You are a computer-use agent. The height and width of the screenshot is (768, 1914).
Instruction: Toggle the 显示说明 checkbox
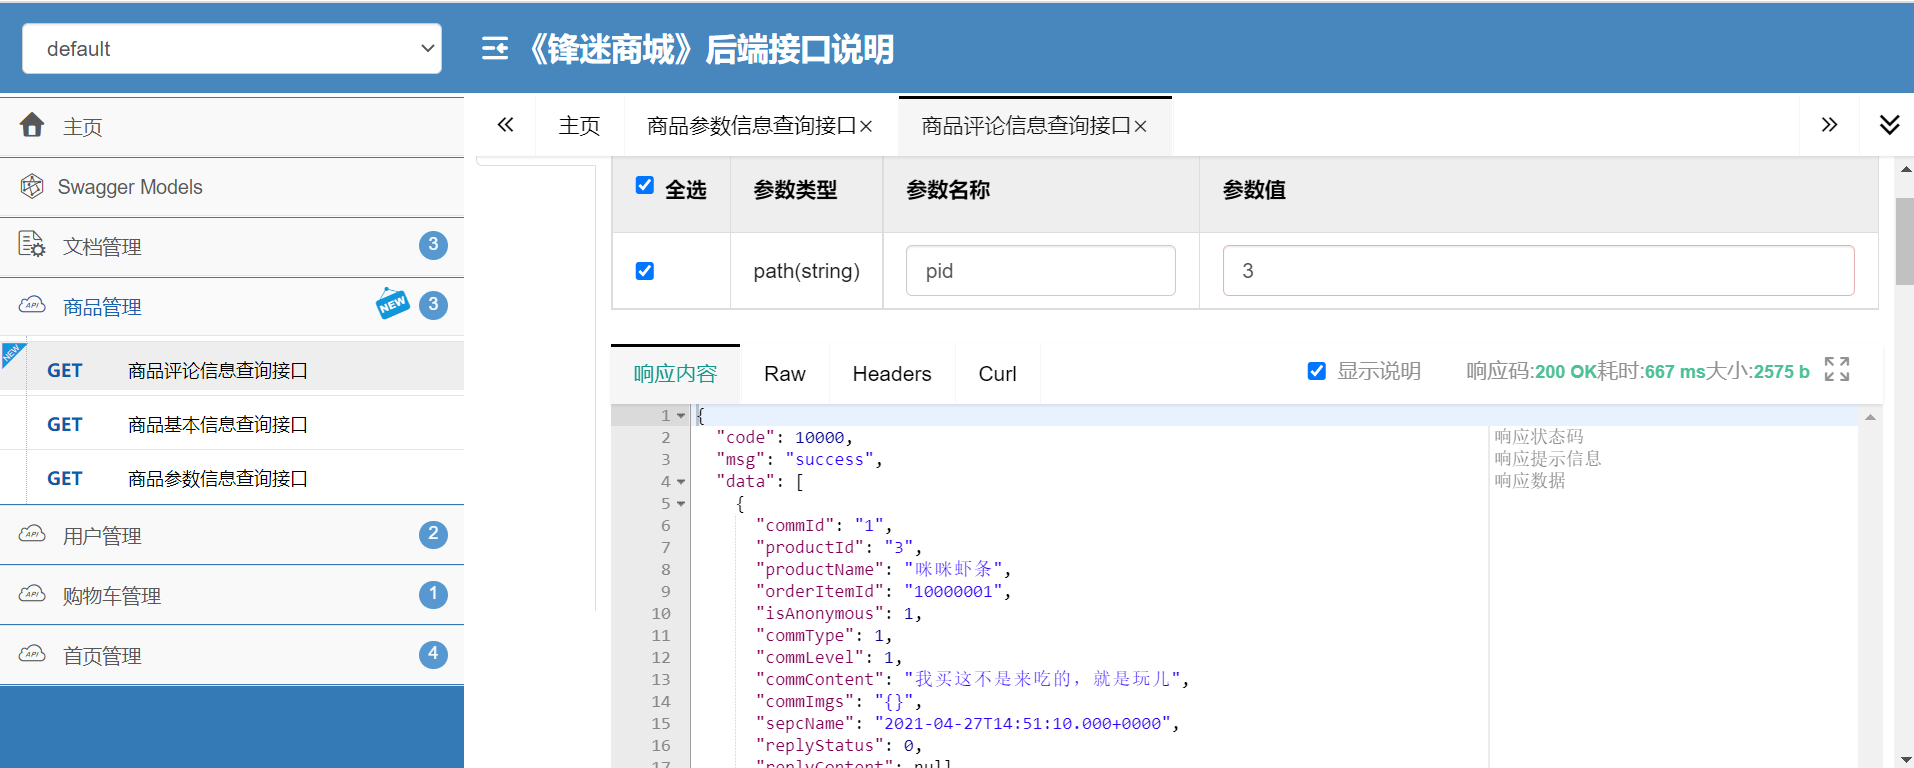point(1317,371)
